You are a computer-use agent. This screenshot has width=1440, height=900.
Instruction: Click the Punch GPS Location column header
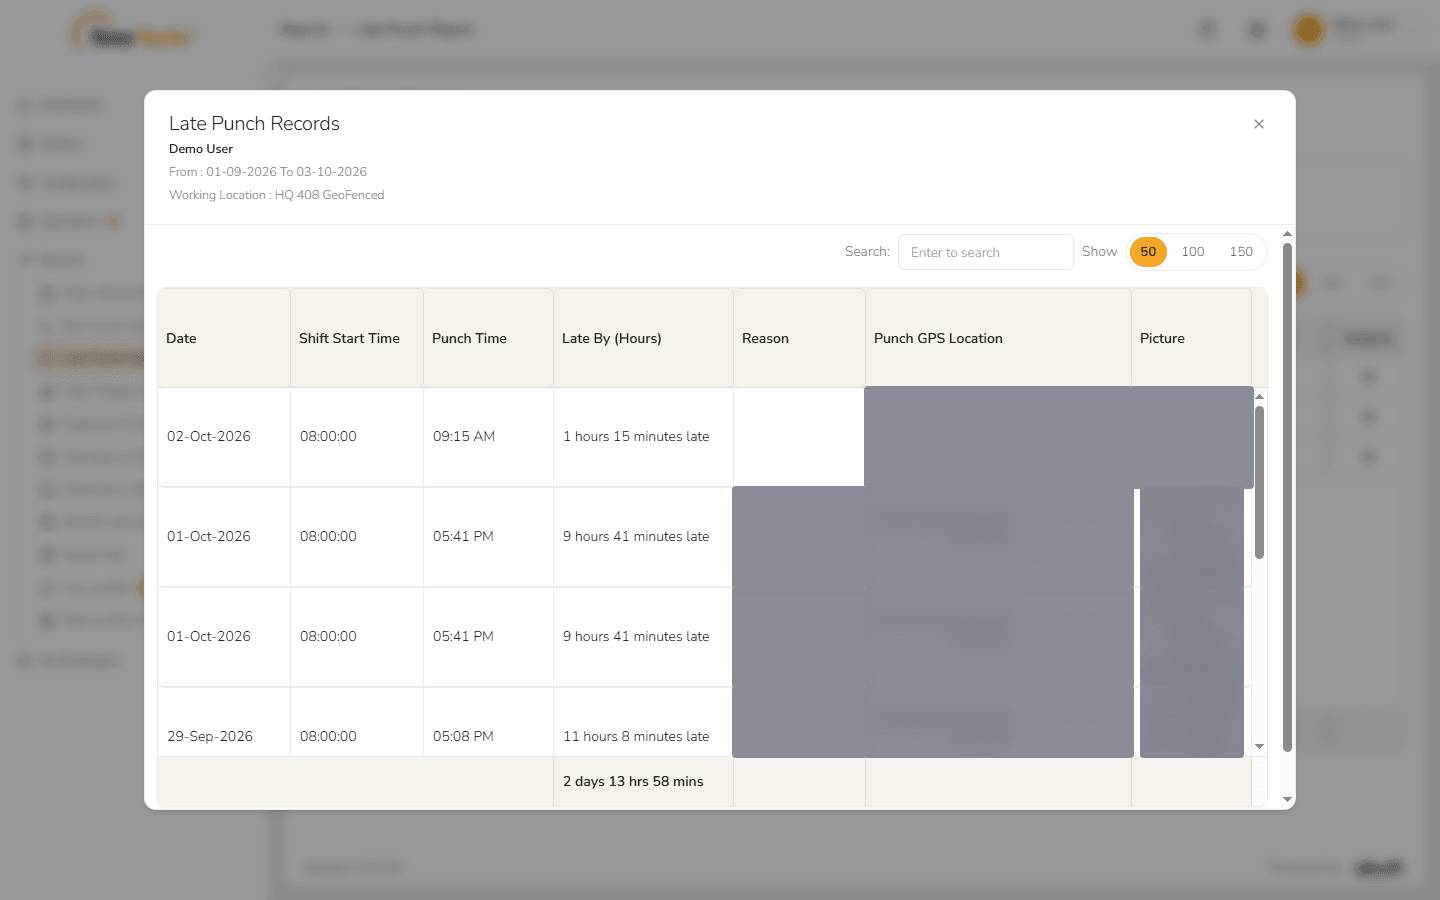point(998,338)
